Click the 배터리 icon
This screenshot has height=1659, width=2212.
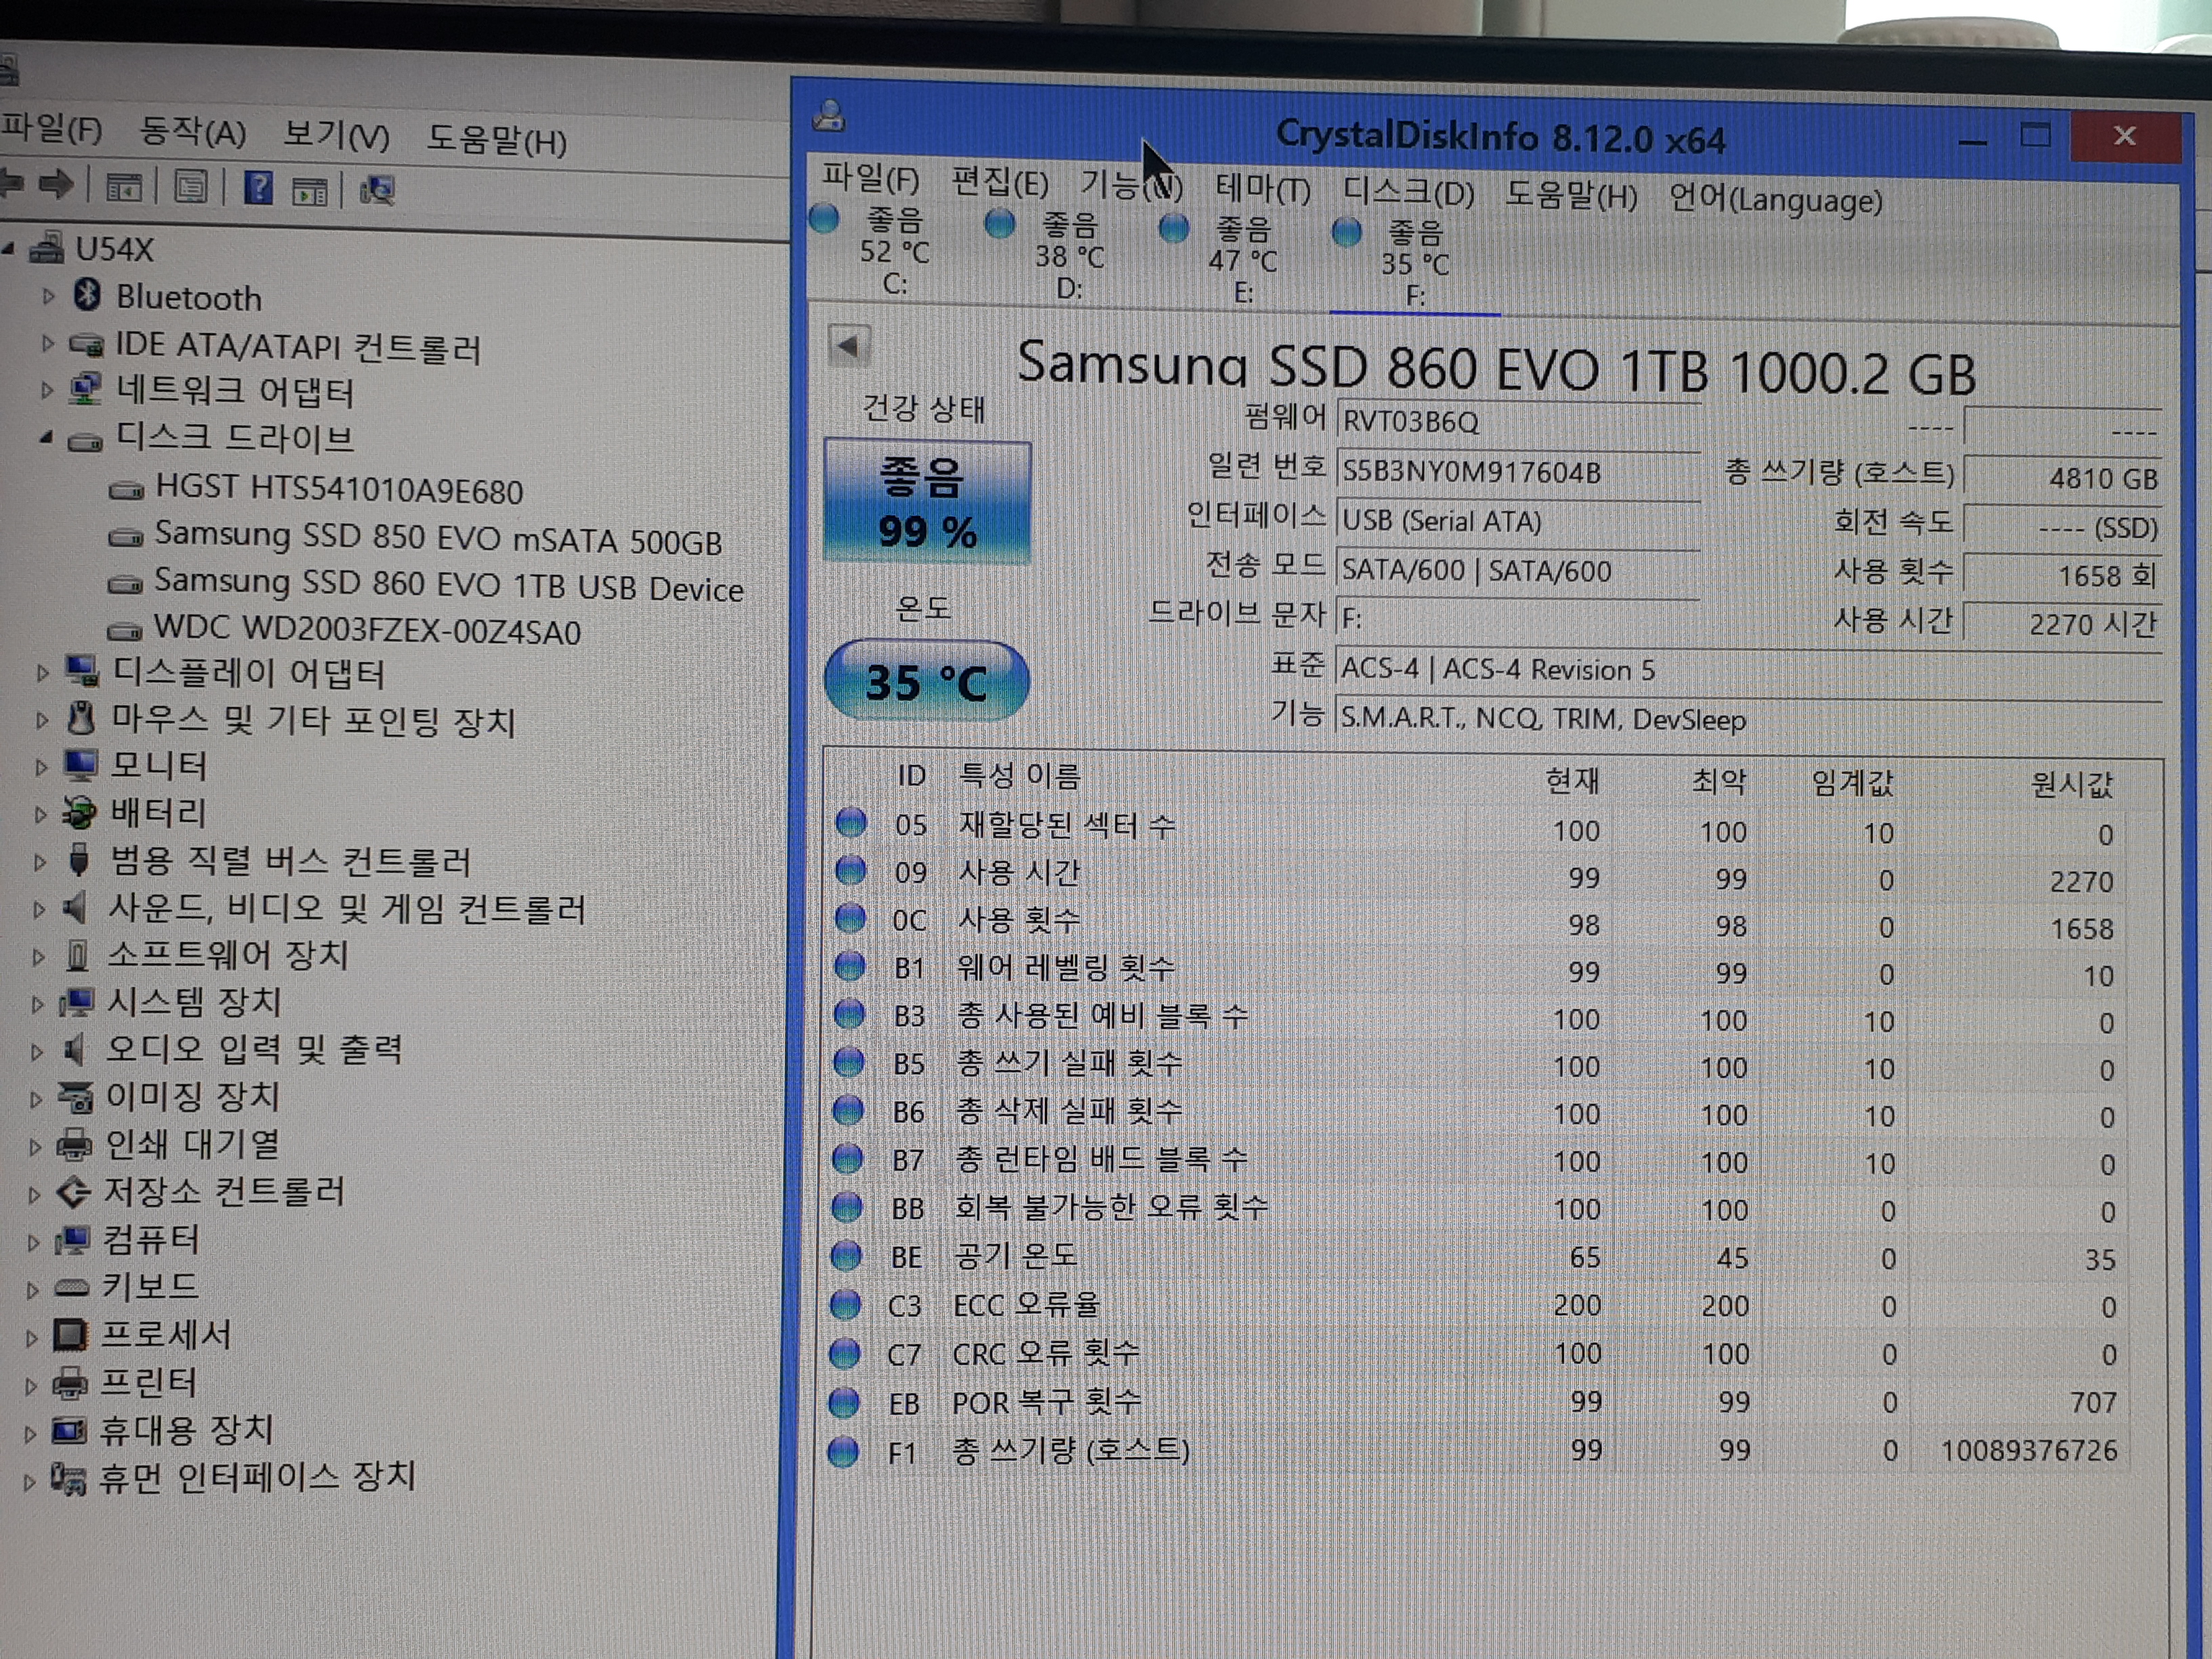[x=78, y=812]
